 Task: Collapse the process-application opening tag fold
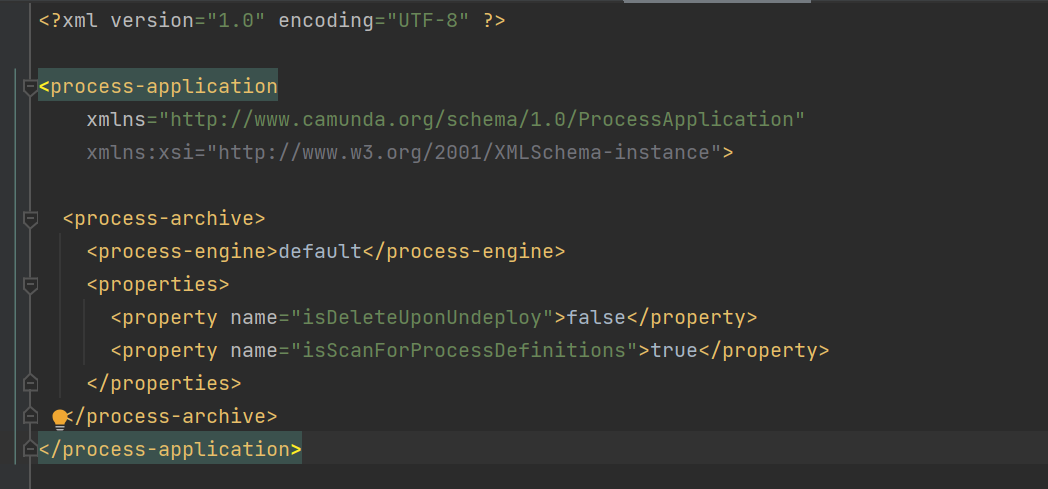tap(30, 87)
